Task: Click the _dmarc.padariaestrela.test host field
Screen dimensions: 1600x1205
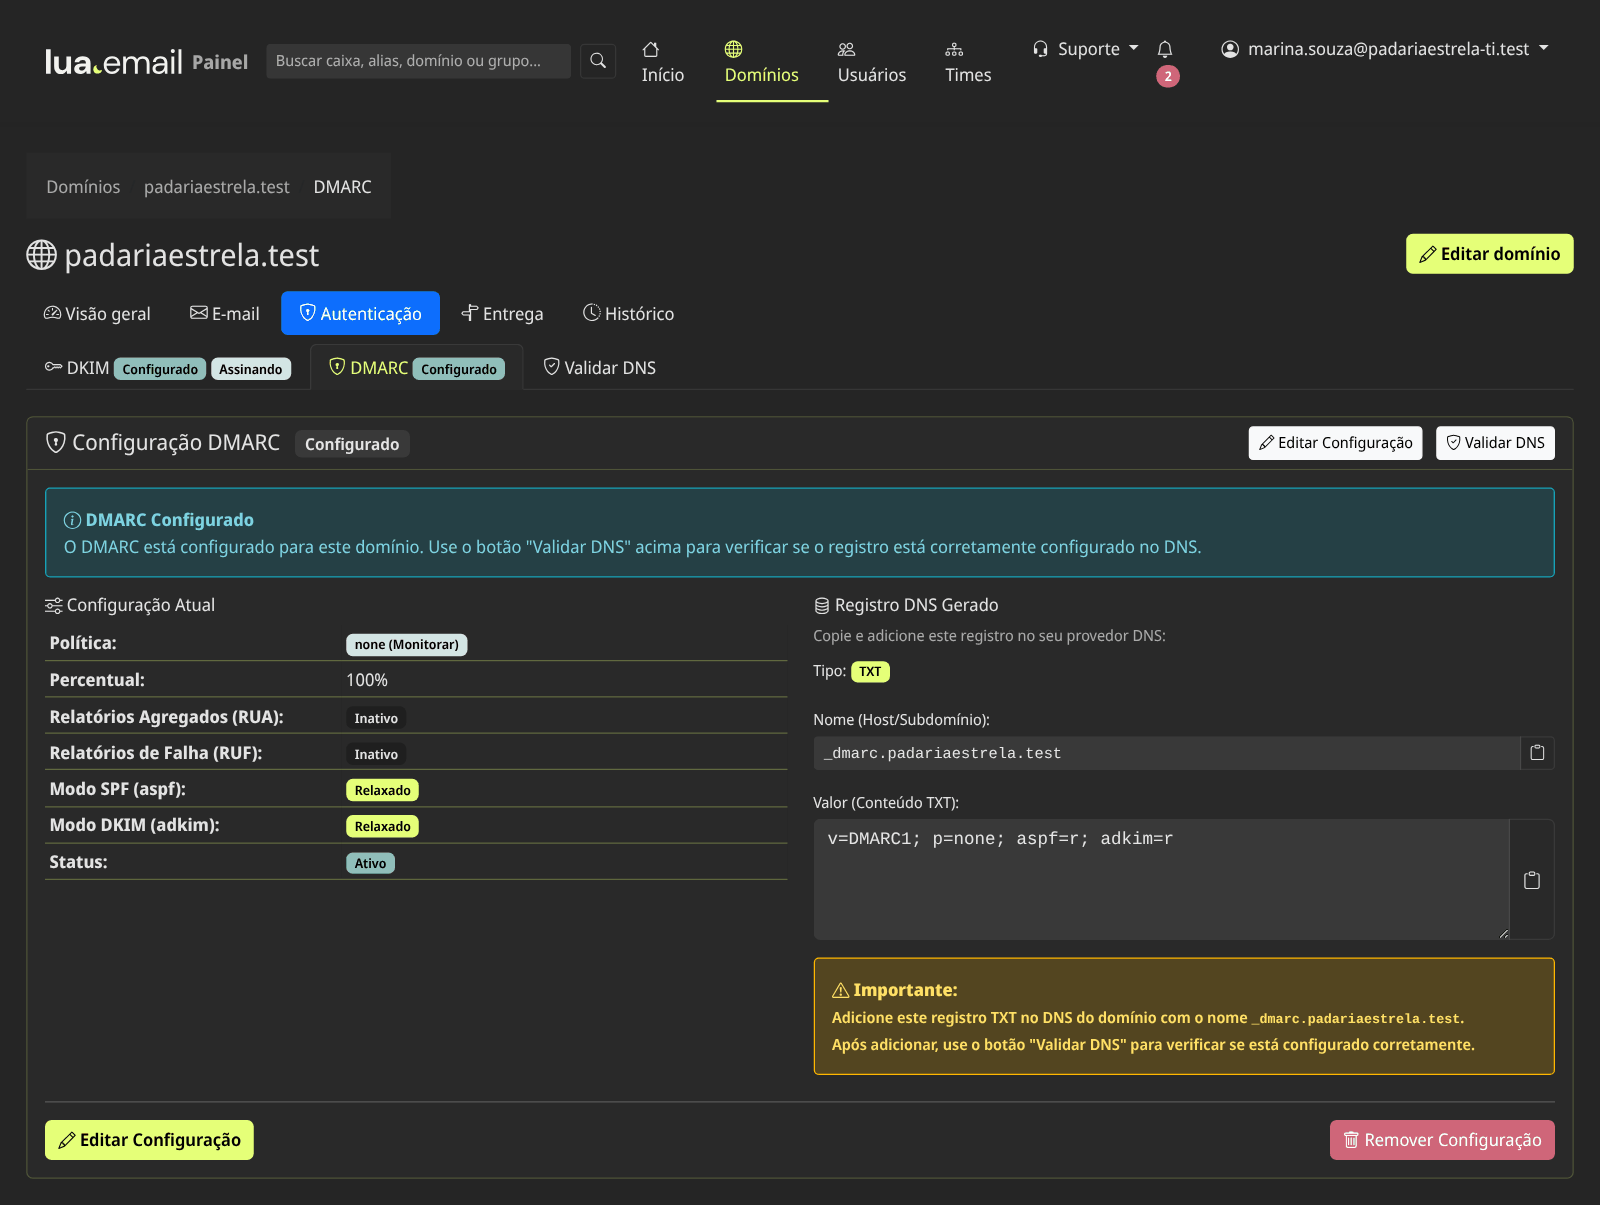Action: pos(1167,753)
